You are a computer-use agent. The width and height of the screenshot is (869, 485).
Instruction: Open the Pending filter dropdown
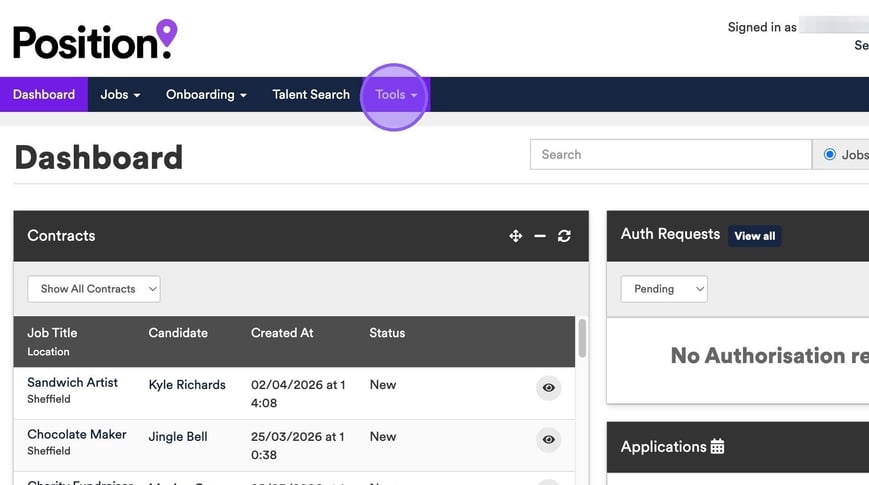coord(664,289)
